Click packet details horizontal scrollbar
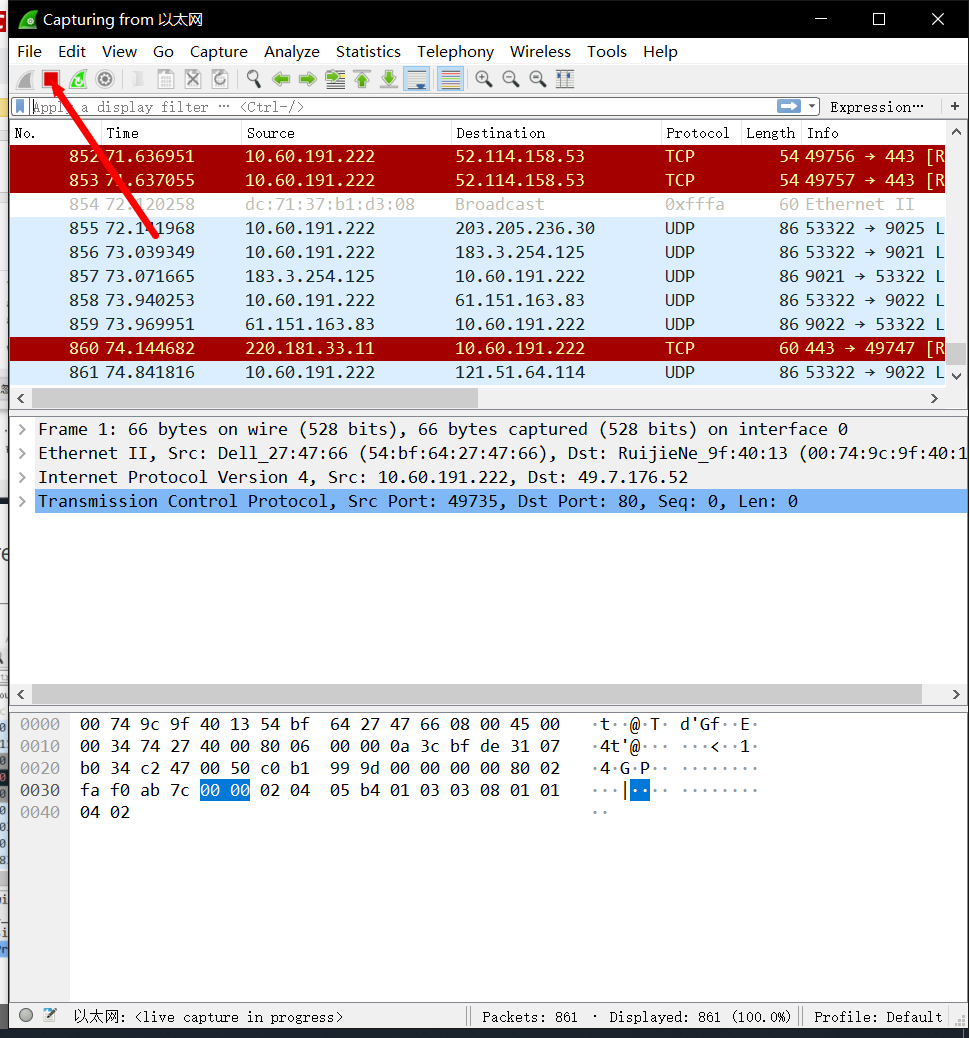Image resolution: width=970 pixels, height=1038 pixels. click(477, 694)
